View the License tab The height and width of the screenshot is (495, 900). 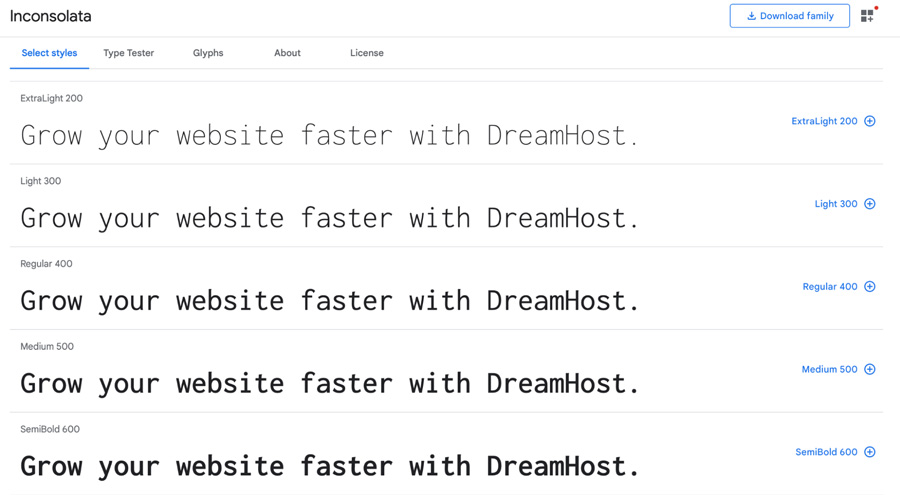click(366, 53)
